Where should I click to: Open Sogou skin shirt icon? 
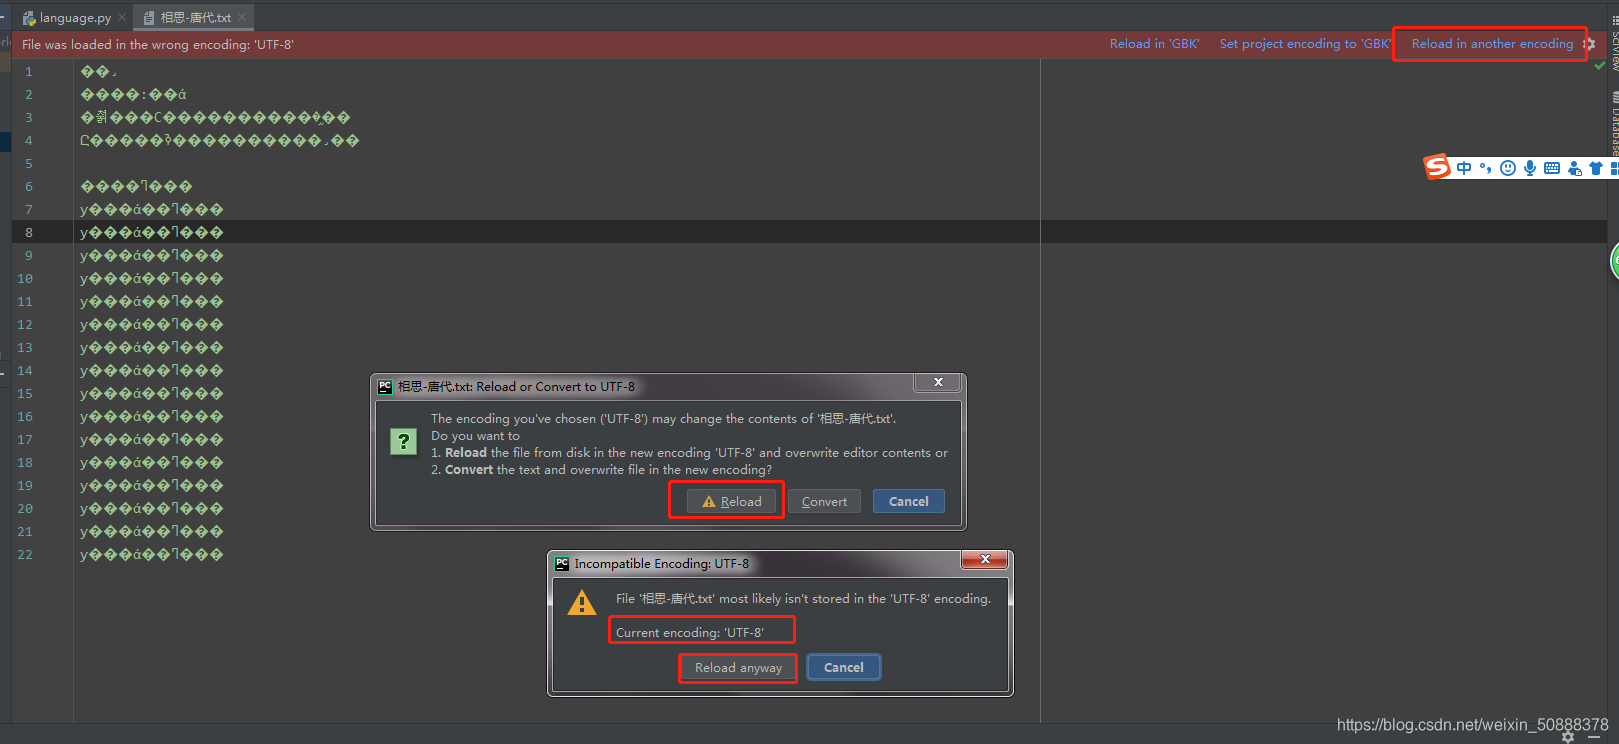[1596, 168]
